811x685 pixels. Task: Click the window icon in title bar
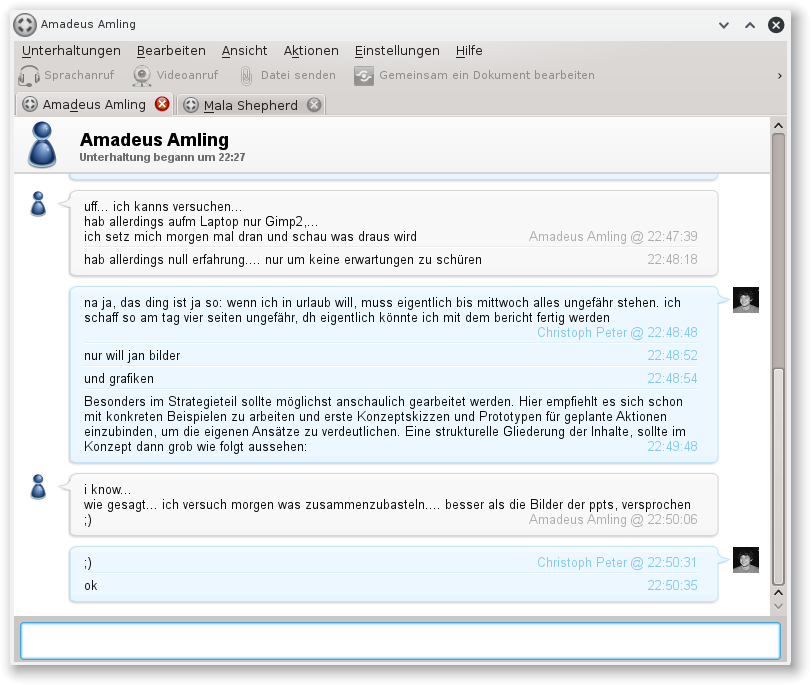pos(25,24)
